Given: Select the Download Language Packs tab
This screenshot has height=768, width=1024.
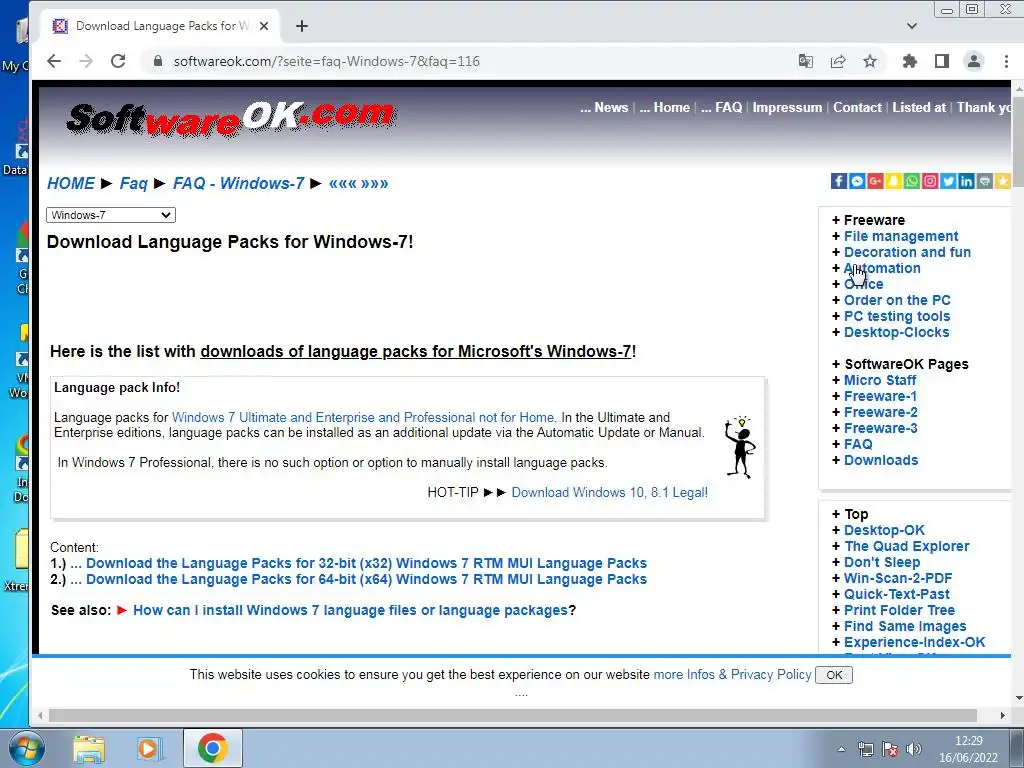Looking at the screenshot, I should point(162,26).
